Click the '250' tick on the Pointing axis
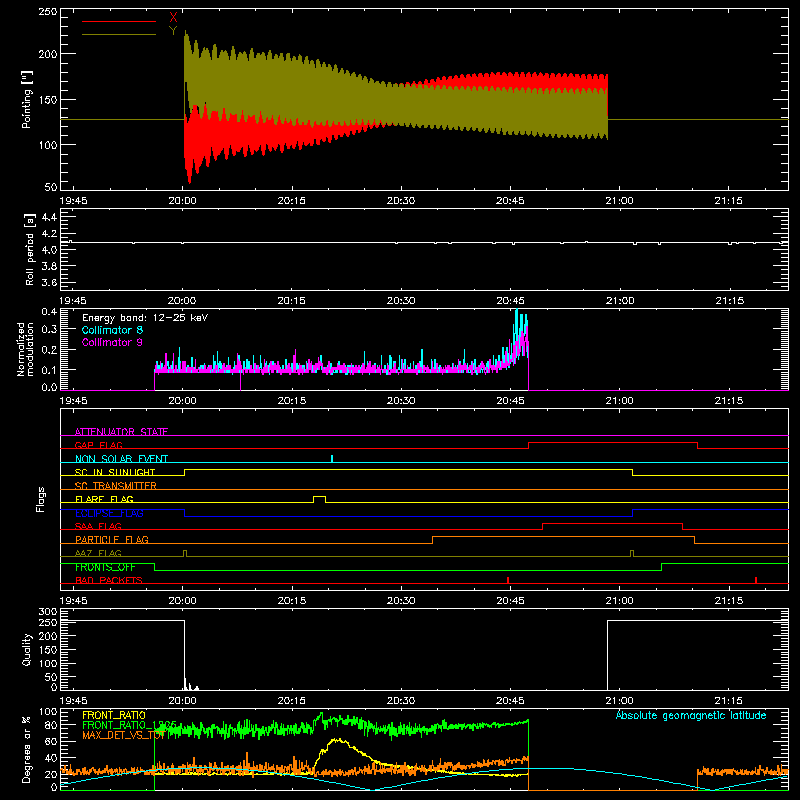 click(47, 11)
